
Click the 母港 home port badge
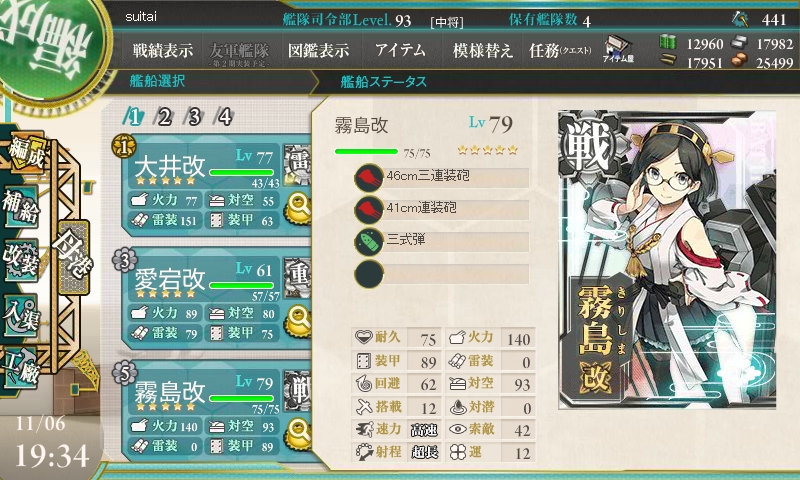74,257
